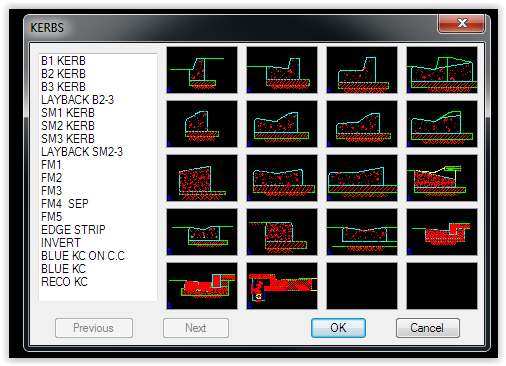Click the Next page button
This screenshot has height=366, width=506.
point(196,328)
